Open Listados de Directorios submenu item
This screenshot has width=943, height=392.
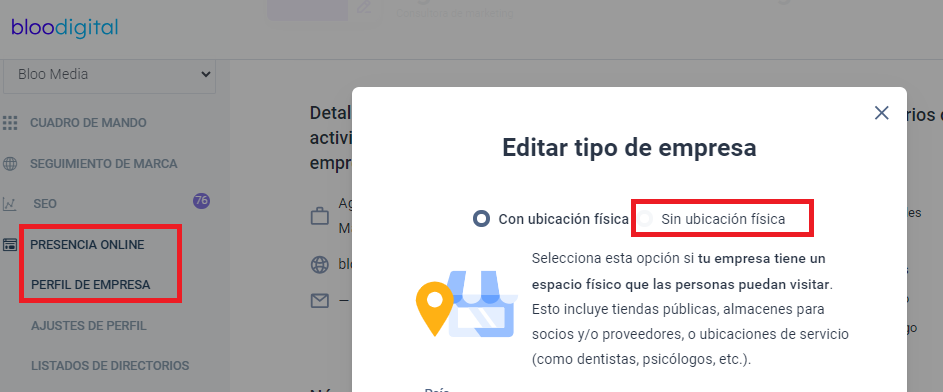coord(110,366)
